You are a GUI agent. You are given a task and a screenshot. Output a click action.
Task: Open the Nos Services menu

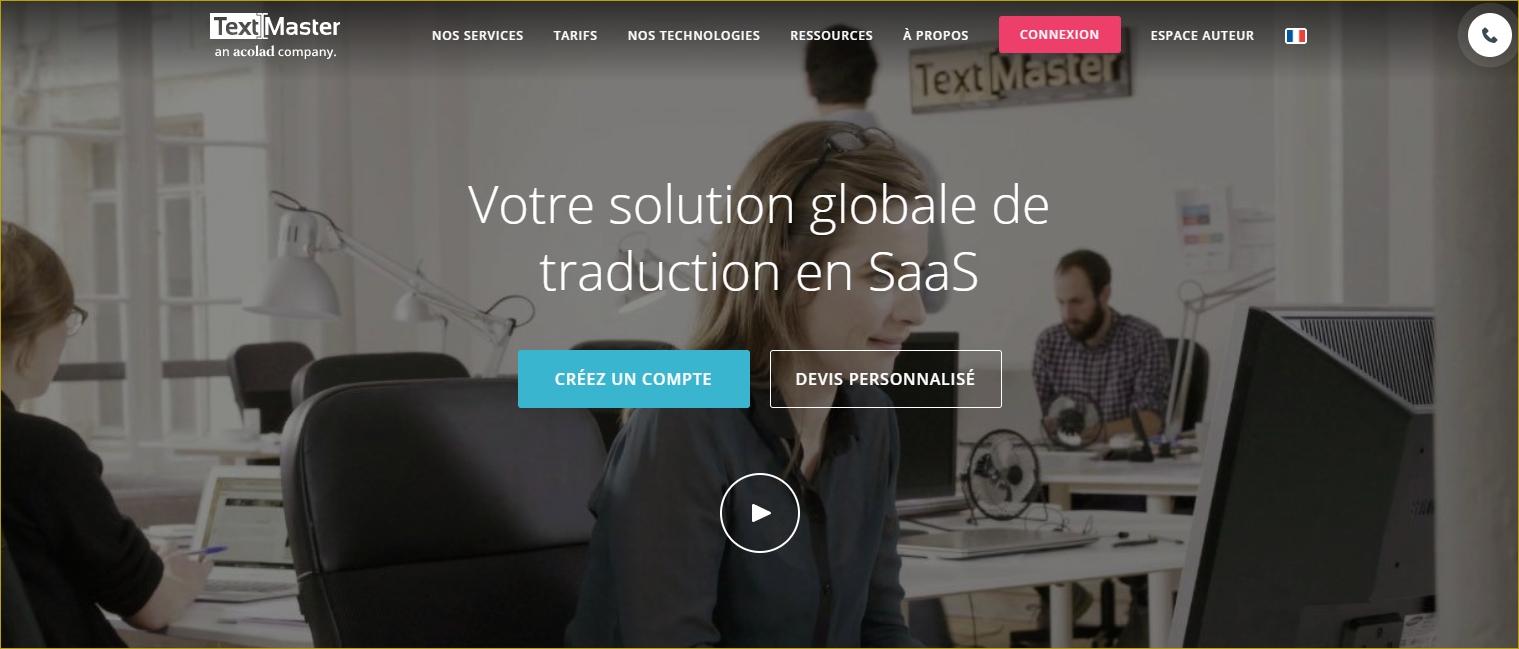(477, 35)
